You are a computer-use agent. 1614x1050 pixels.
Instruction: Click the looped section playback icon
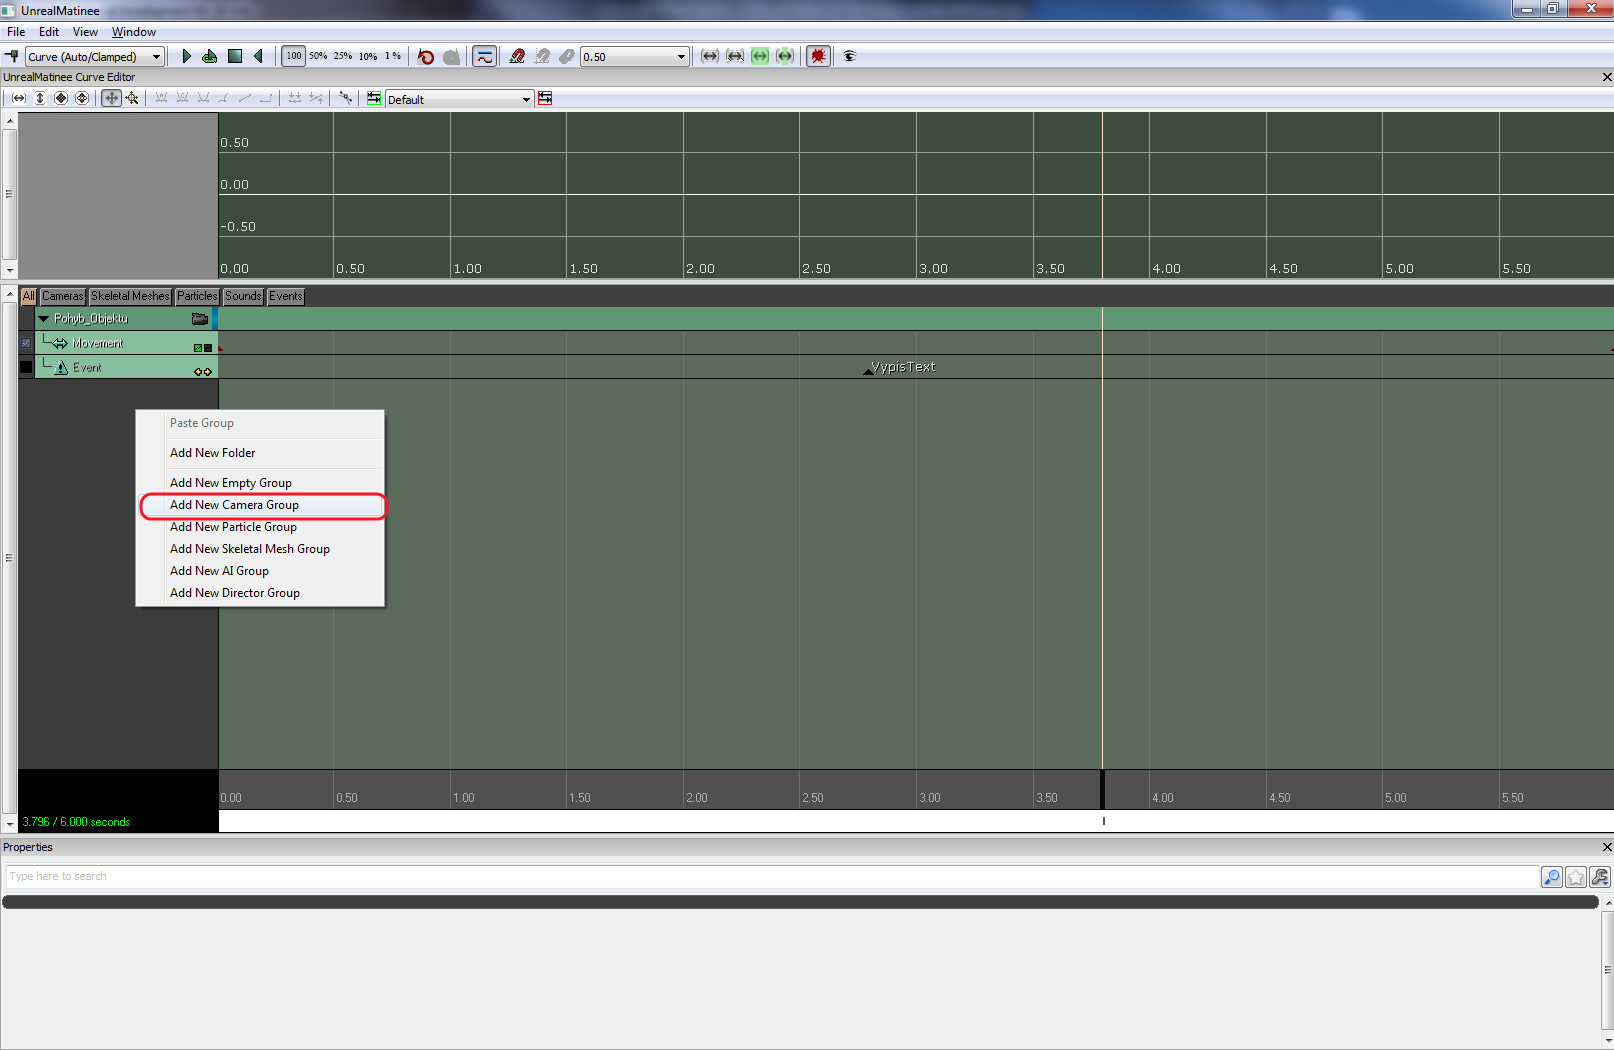210,56
